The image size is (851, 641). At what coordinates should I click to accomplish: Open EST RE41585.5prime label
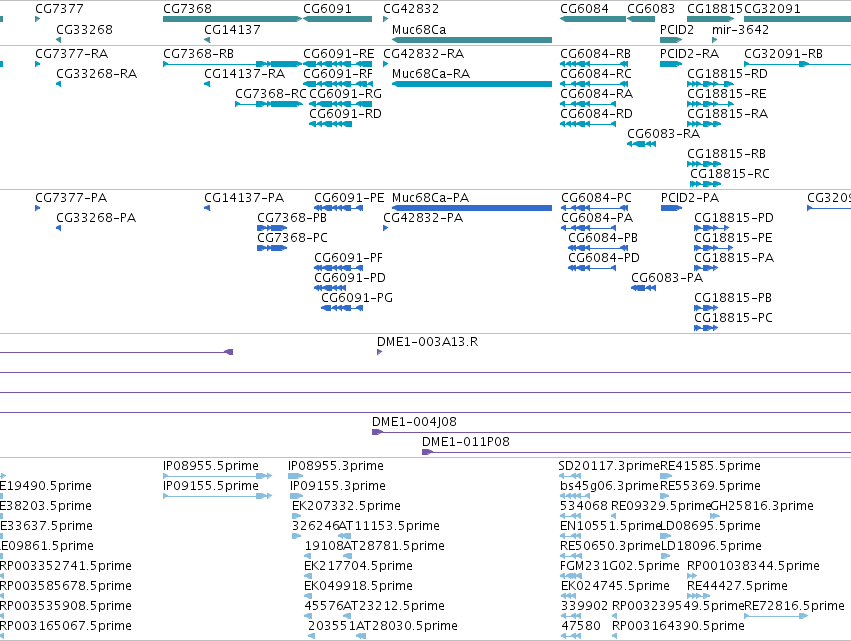pyautogui.click(x=710, y=466)
